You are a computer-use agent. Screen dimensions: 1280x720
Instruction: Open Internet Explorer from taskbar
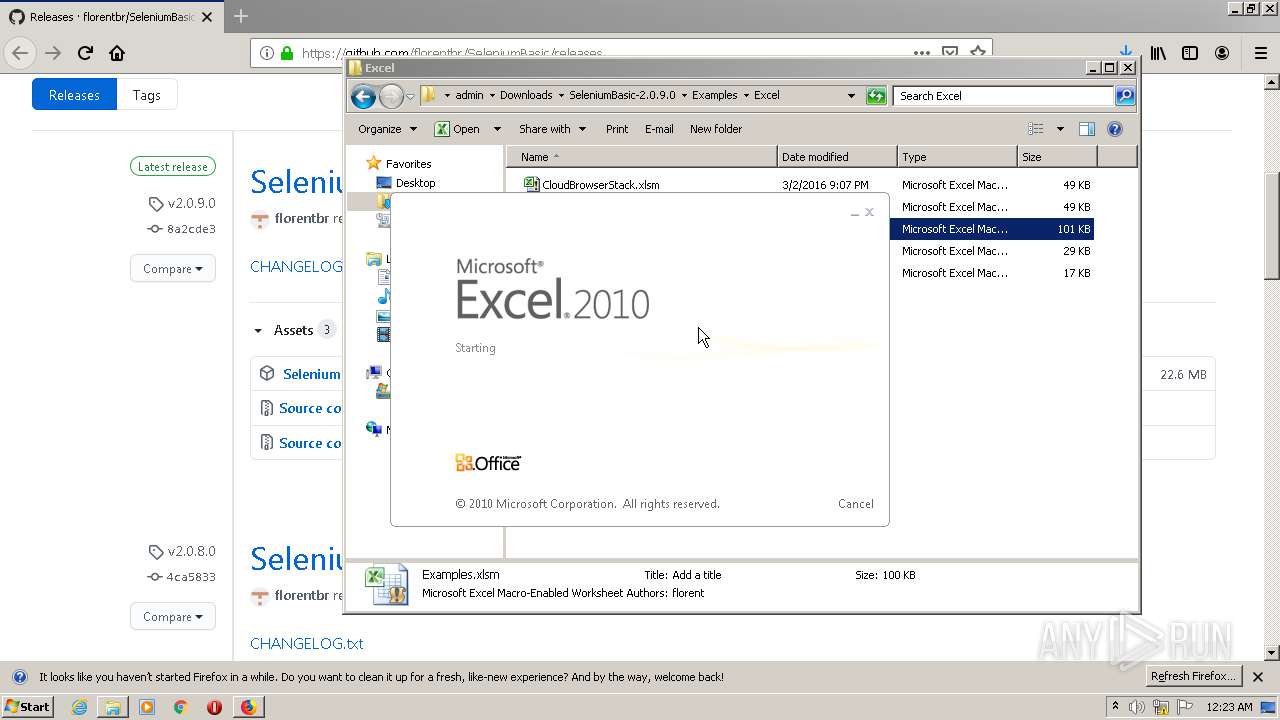[x=79, y=707]
